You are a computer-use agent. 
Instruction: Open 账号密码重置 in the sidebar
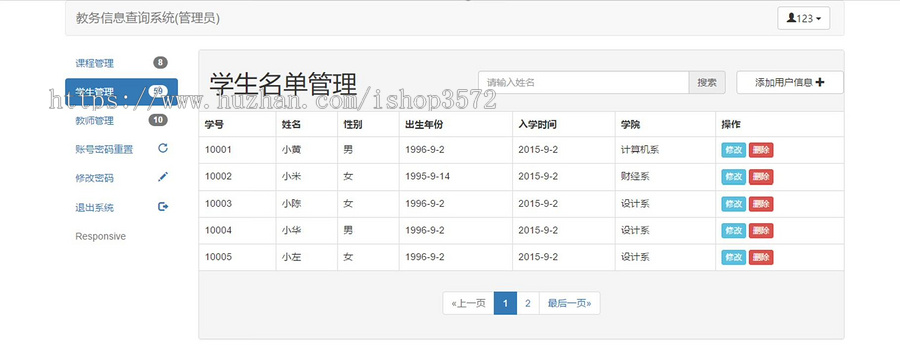pyautogui.click(x=104, y=149)
